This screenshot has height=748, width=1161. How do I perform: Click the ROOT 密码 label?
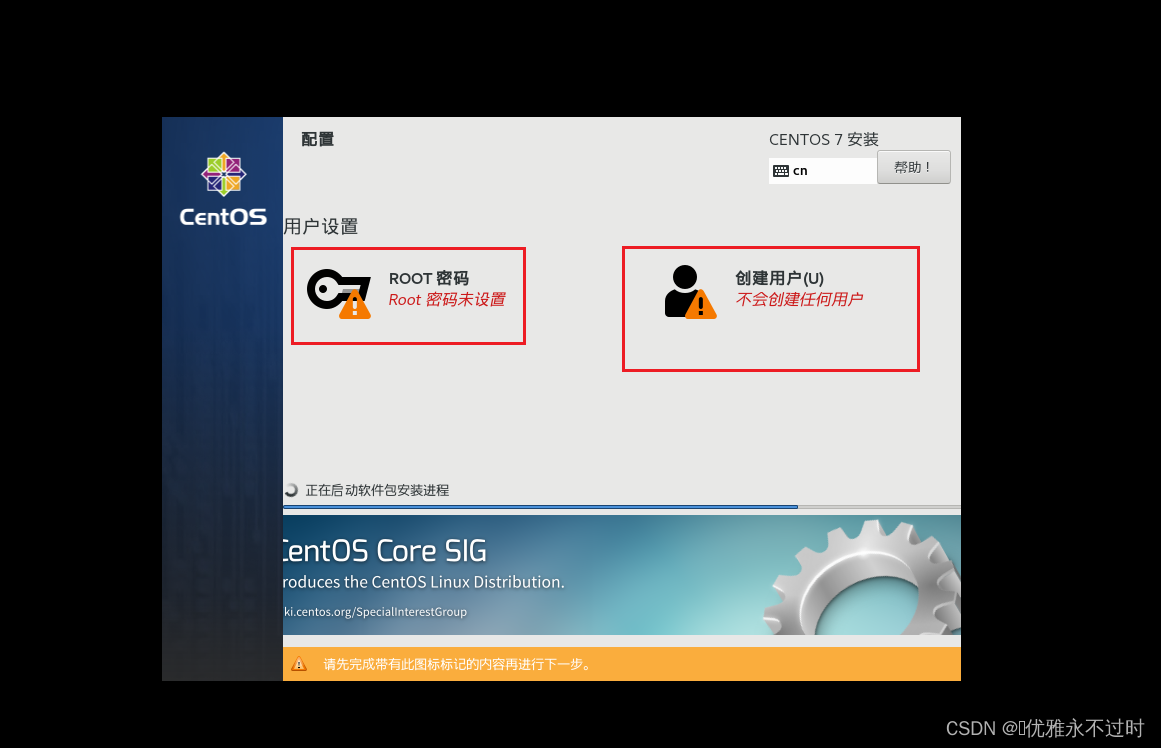point(429,278)
